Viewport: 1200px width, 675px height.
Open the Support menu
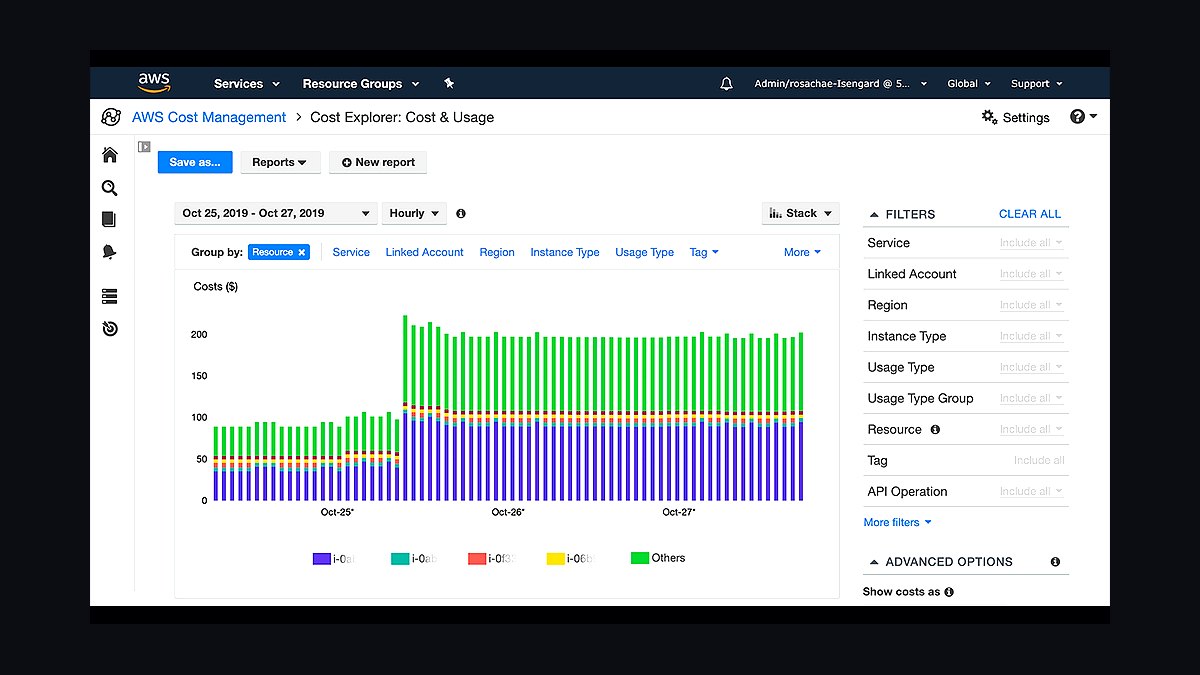[x=1037, y=84]
